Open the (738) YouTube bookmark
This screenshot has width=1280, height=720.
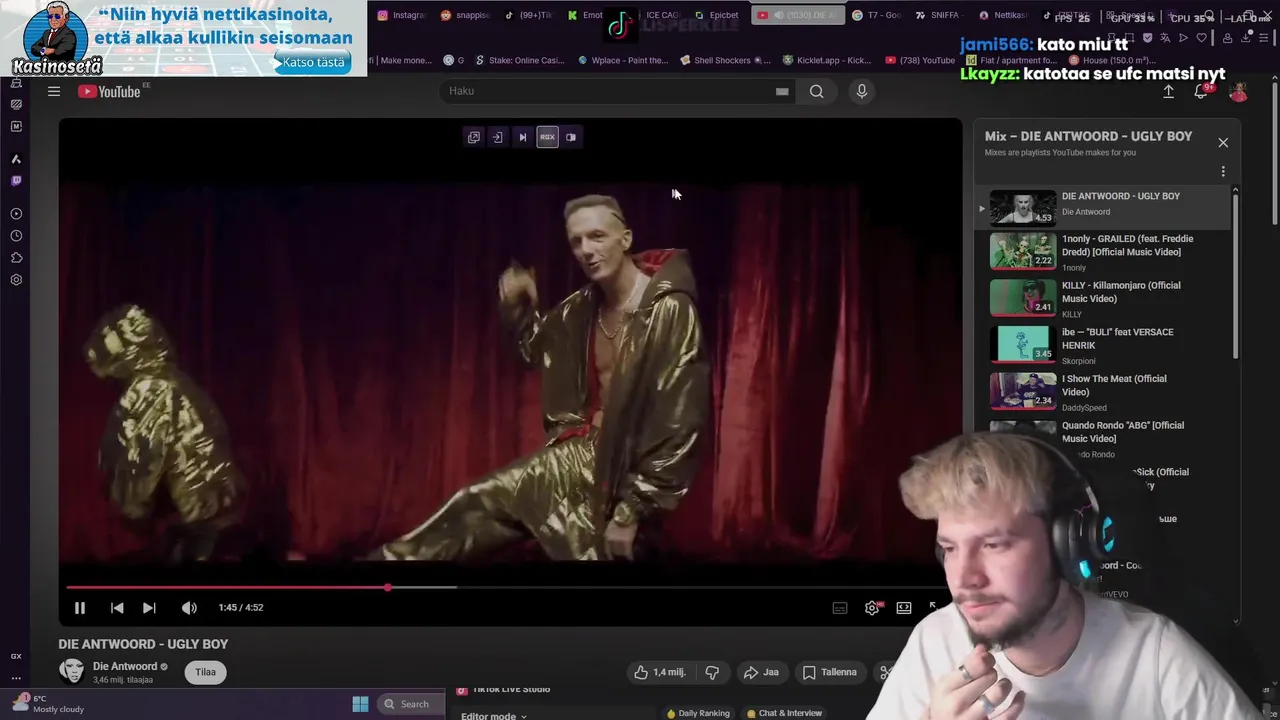(x=920, y=60)
